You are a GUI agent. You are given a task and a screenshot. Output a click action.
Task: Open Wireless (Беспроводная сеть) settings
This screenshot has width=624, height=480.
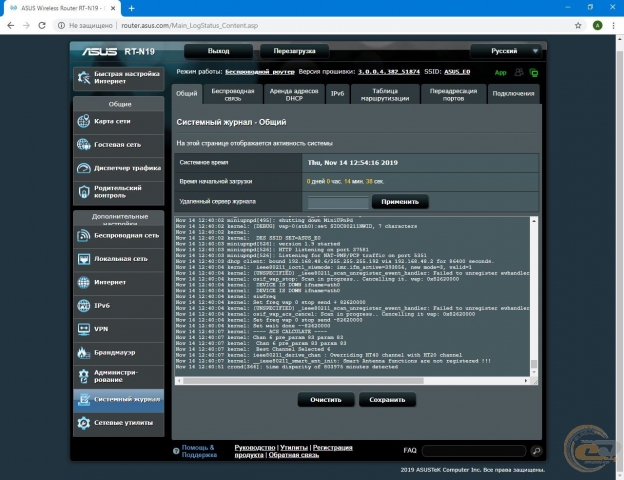click(x=119, y=236)
